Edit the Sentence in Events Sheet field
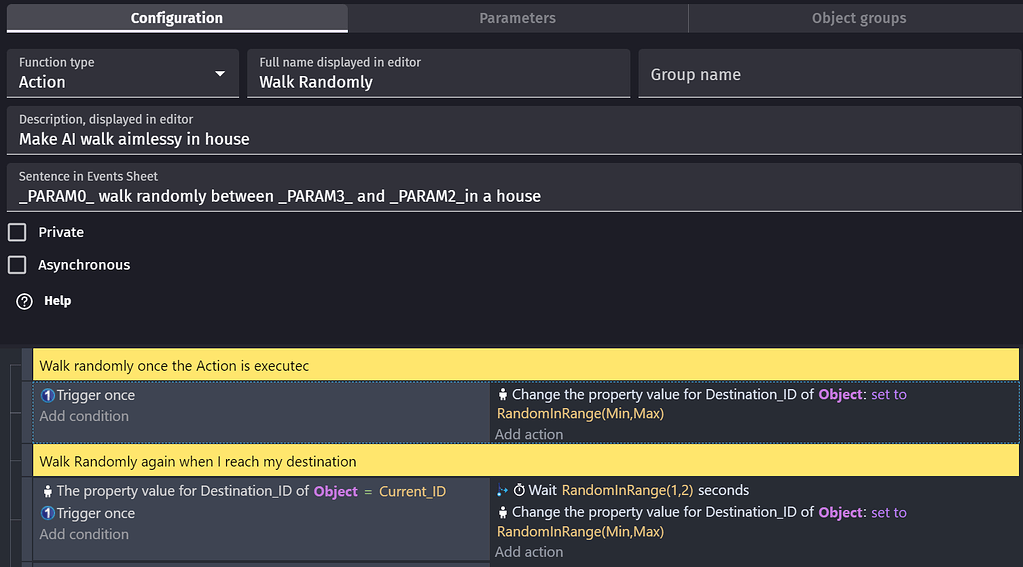This screenshot has width=1023, height=567. coord(514,188)
